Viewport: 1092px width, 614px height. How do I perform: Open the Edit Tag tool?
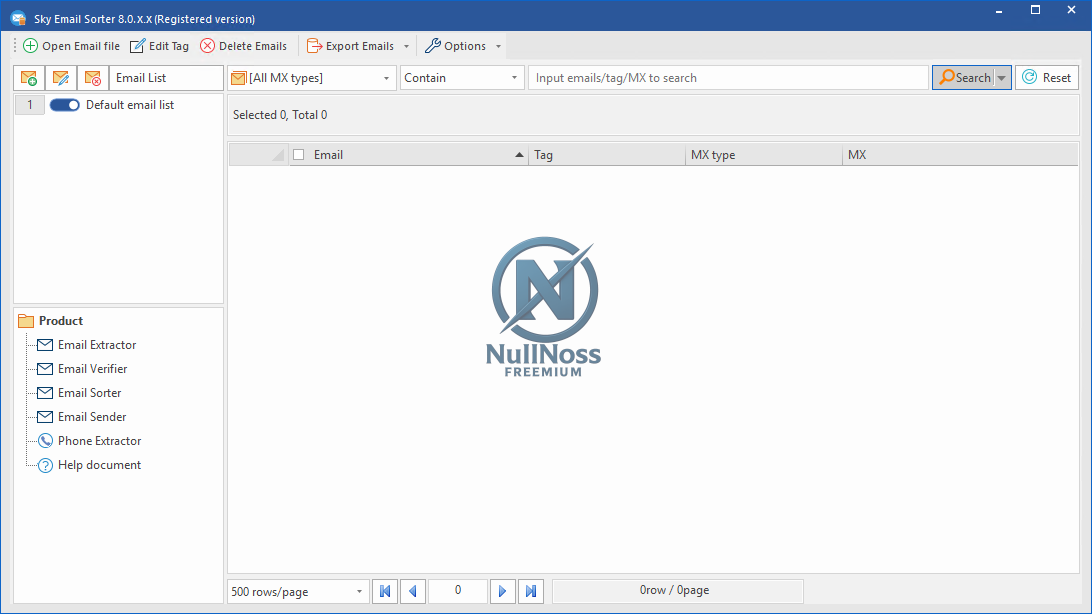tap(159, 45)
